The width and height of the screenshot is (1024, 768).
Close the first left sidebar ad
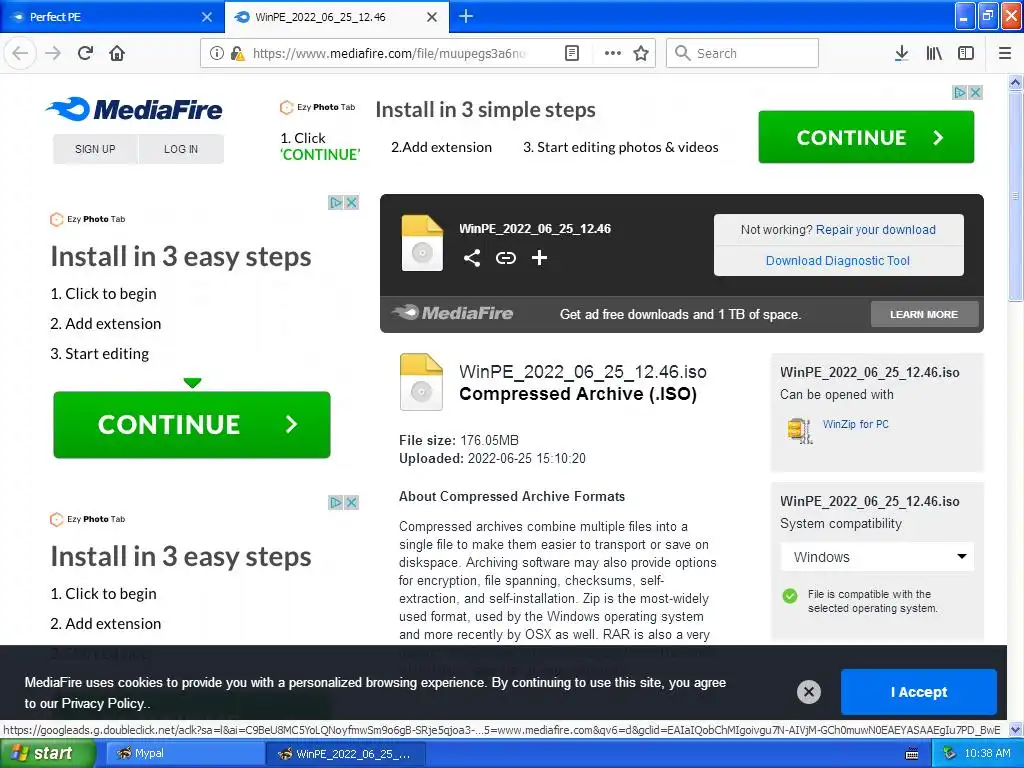click(x=351, y=202)
